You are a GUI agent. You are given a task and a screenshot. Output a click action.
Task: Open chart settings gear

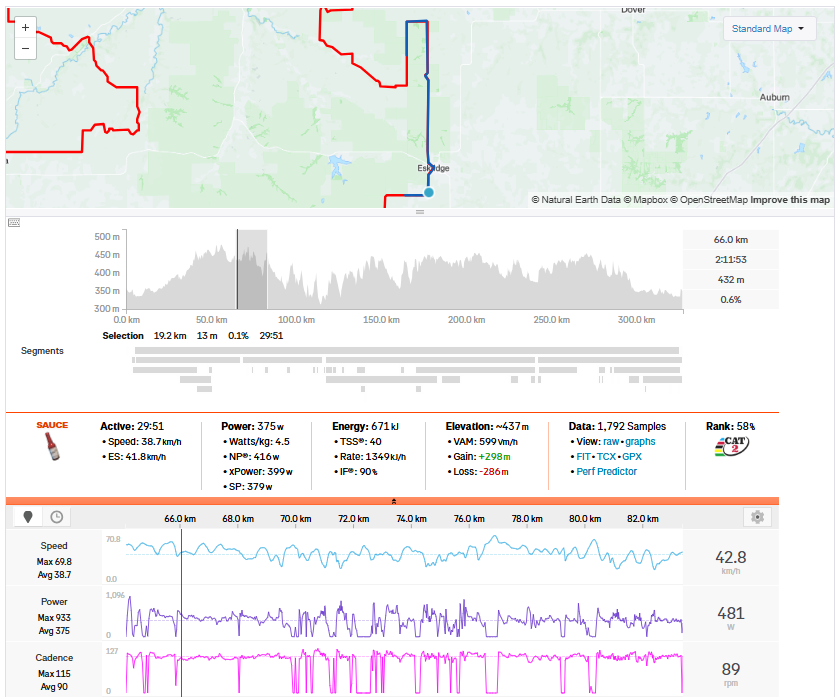tap(758, 517)
